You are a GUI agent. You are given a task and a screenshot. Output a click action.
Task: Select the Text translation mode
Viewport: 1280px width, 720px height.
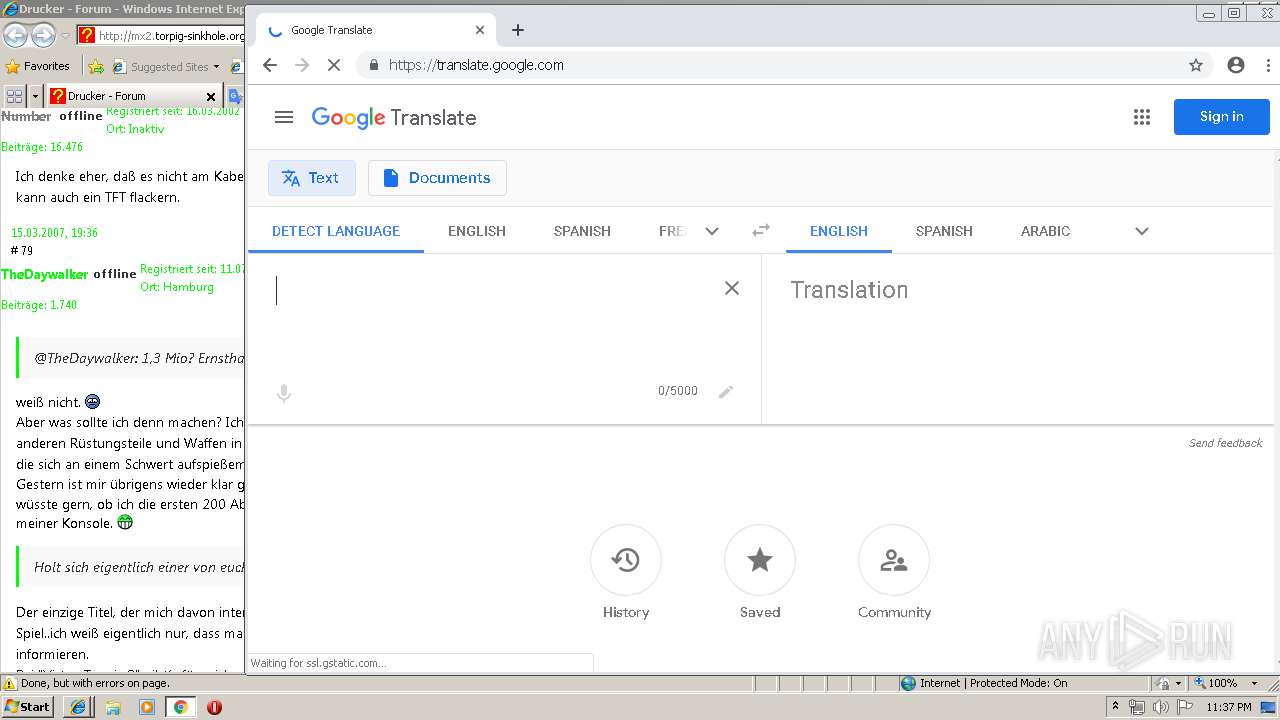[x=311, y=178]
